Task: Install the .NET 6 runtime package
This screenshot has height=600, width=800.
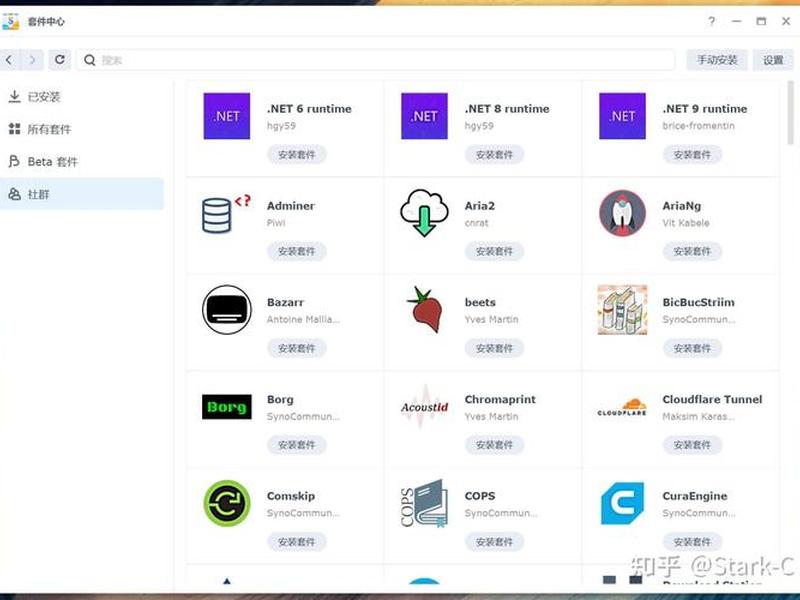Action: [296, 155]
